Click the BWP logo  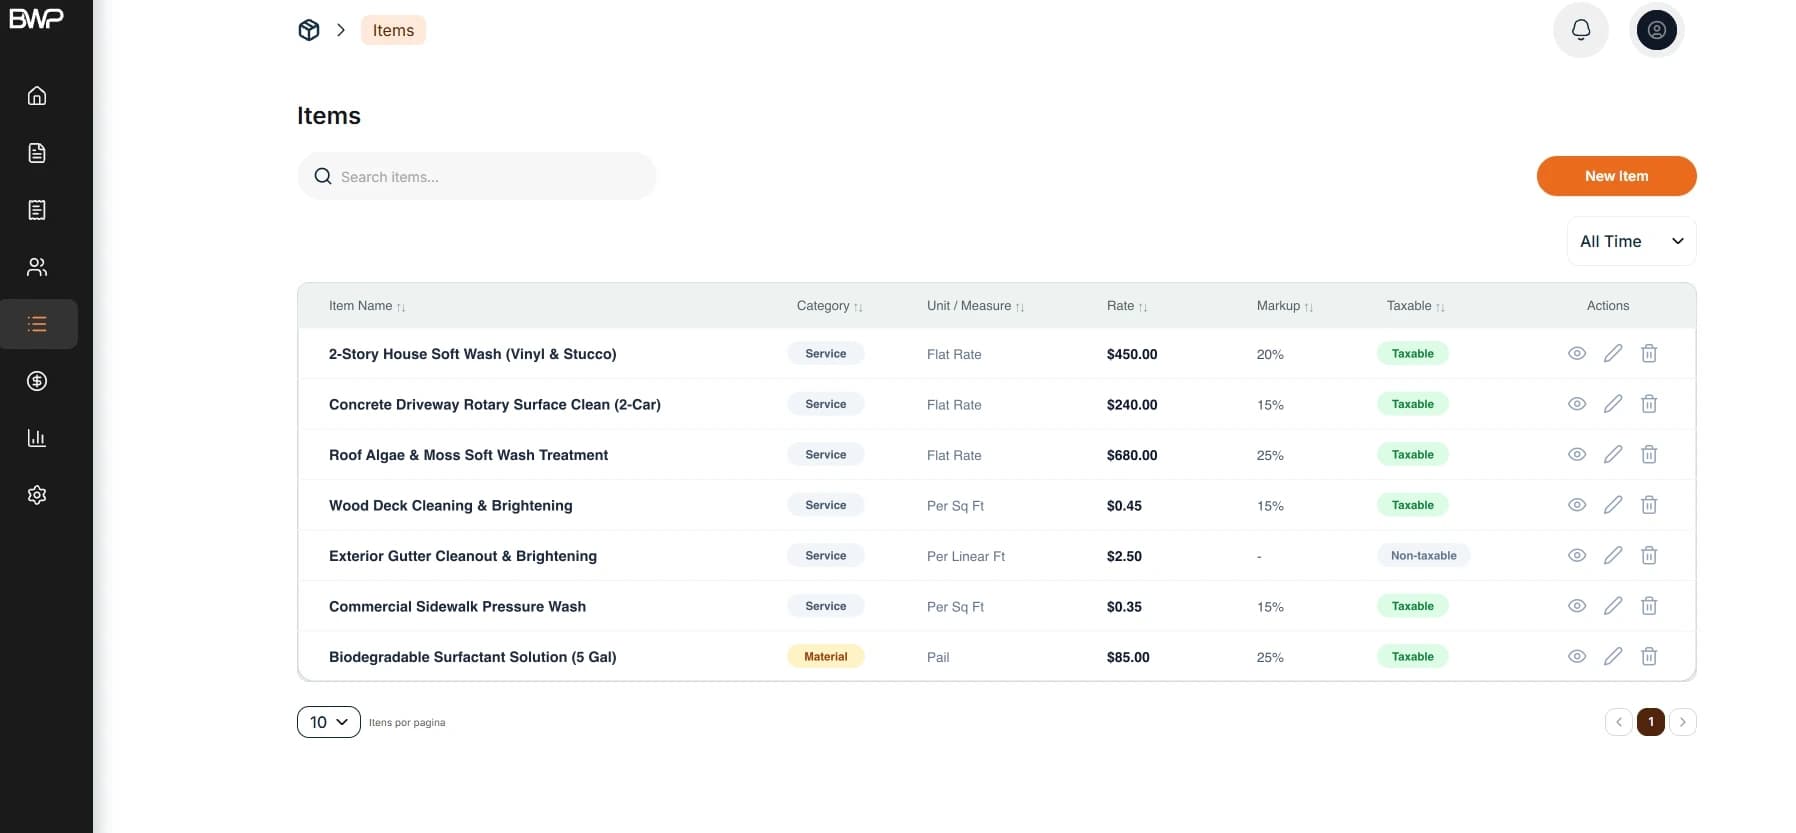coord(36,18)
